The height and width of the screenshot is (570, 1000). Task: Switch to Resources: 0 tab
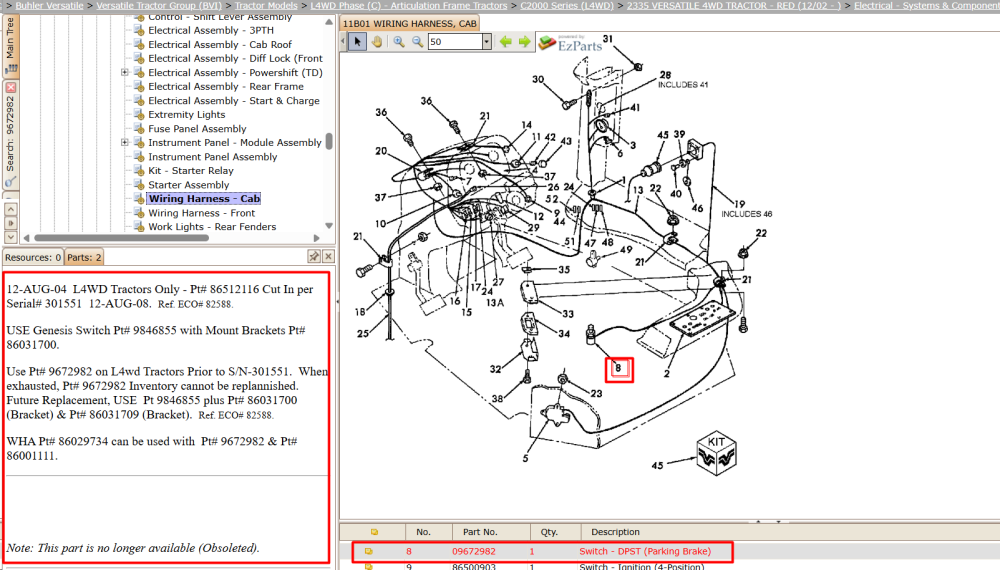pyautogui.click(x=33, y=258)
